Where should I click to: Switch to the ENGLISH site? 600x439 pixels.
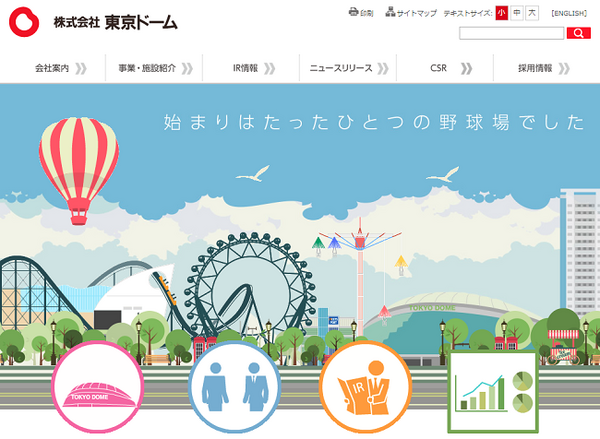[x=569, y=13]
